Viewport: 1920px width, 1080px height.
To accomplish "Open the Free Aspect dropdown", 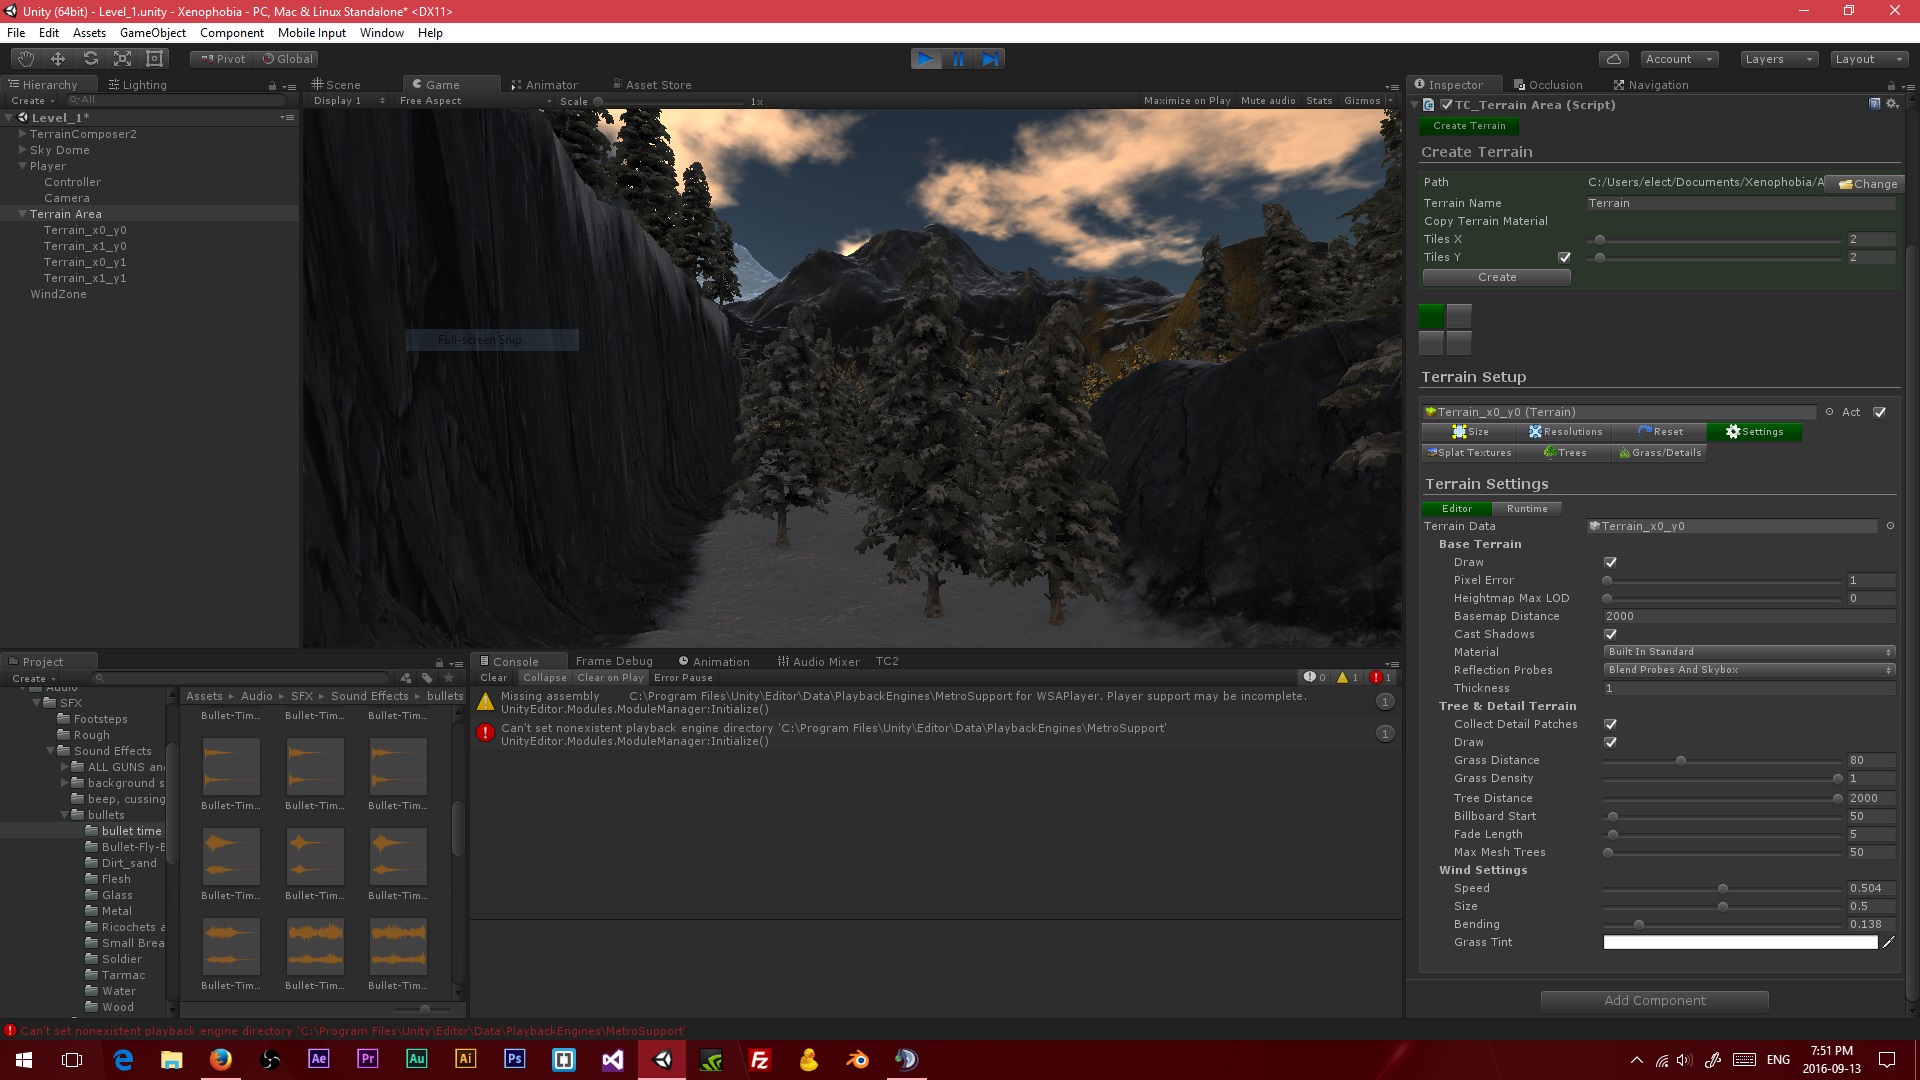I will pyautogui.click(x=474, y=101).
